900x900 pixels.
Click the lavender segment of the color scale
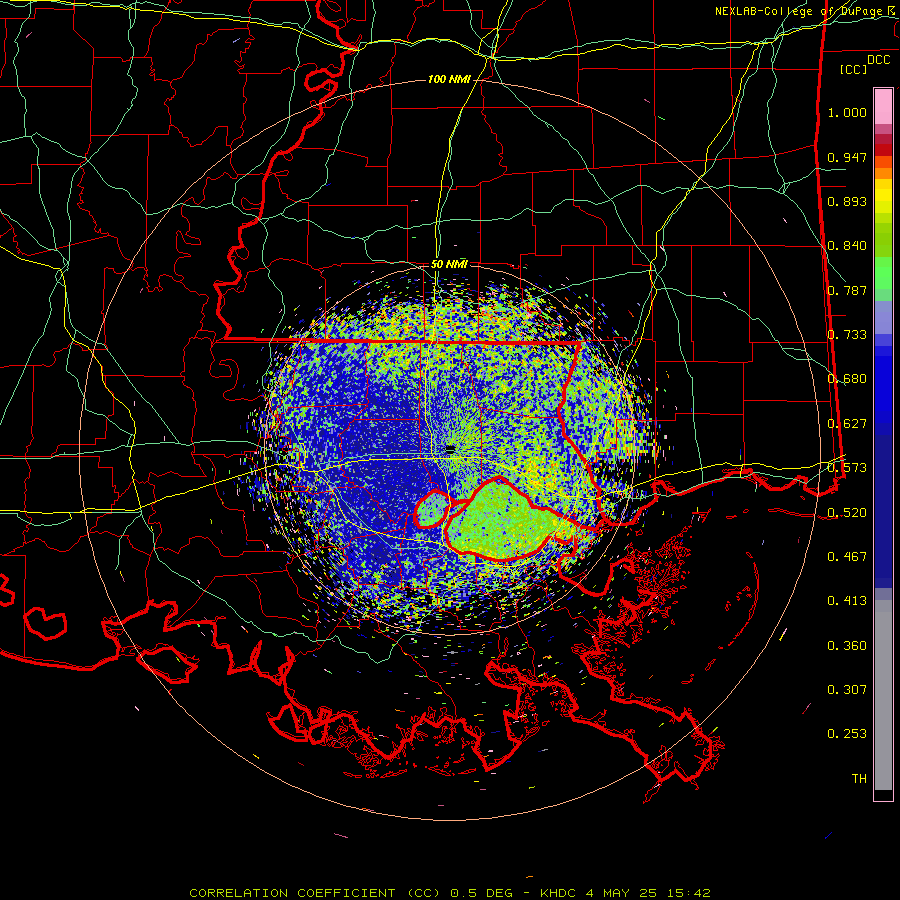(883, 318)
